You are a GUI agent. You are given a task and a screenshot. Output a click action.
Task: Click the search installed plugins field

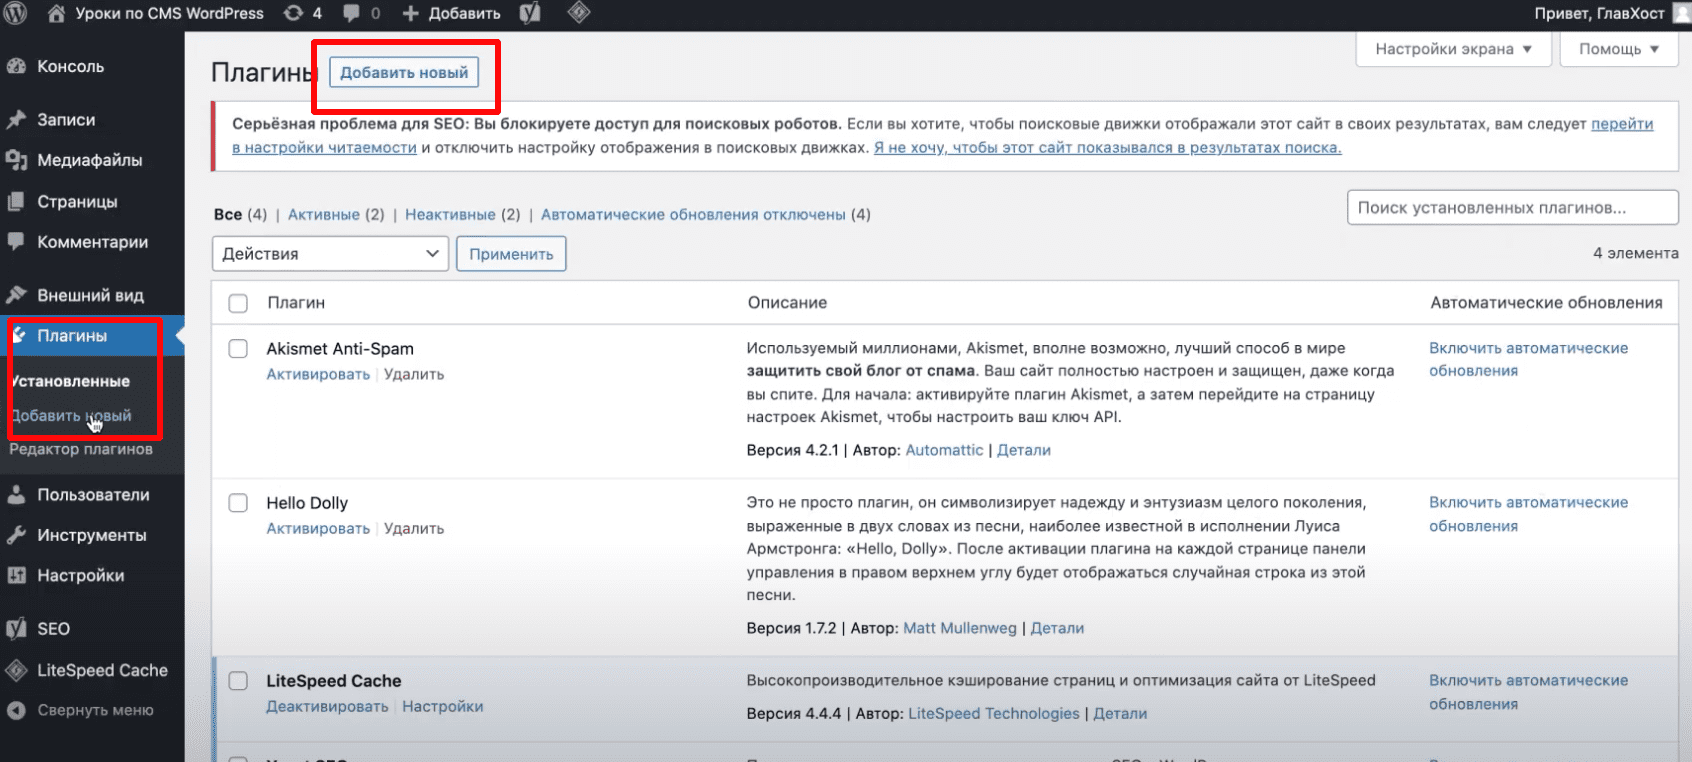coord(1512,207)
